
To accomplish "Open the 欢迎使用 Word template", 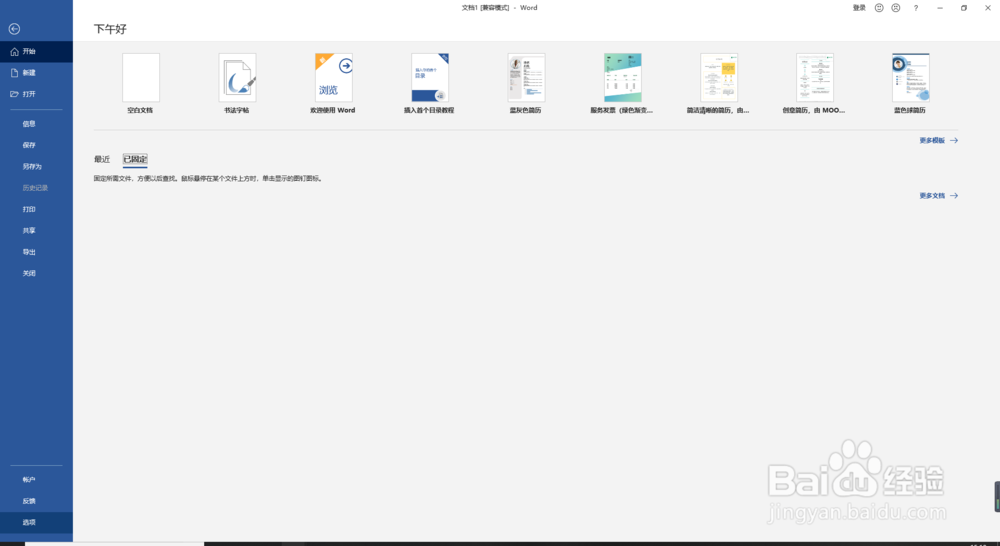I will [x=334, y=84].
